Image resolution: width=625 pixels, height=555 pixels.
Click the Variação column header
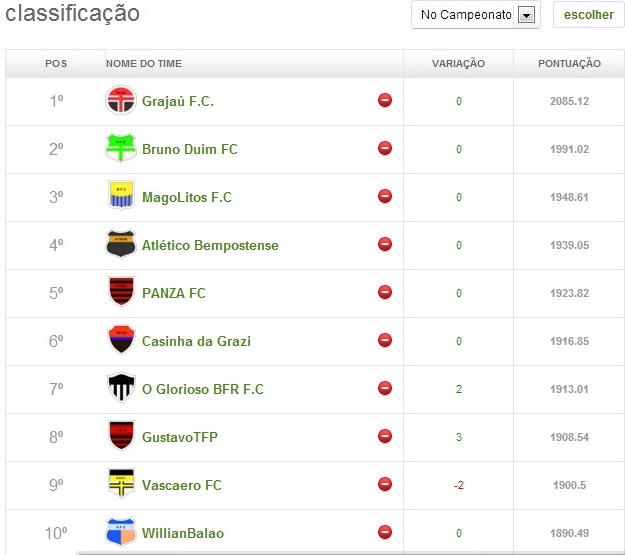pos(458,63)
